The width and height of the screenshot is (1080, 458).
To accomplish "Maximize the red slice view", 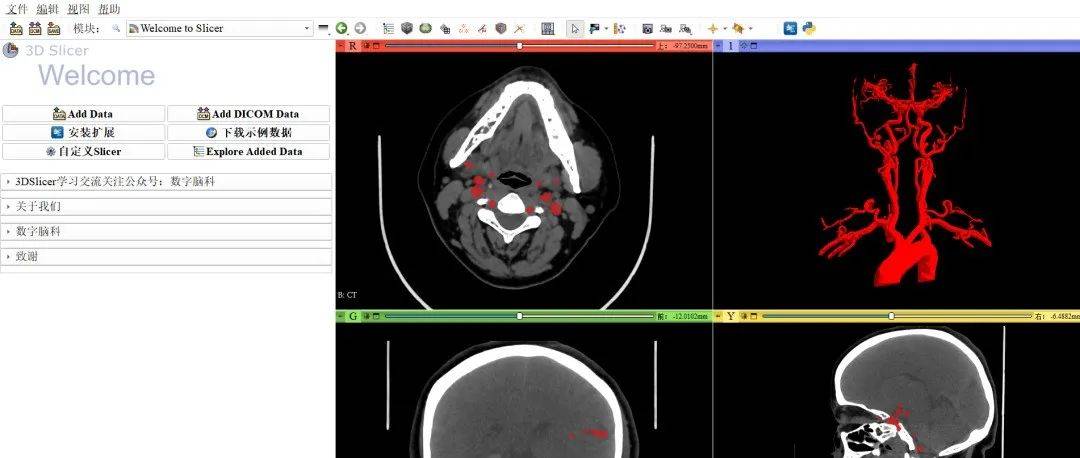I will tap(376, 45).
